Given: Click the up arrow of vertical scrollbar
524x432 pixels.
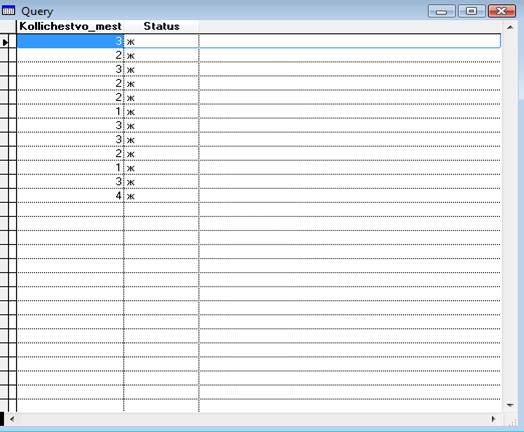Looking at the screenshot, I should [x=510, y=27].
